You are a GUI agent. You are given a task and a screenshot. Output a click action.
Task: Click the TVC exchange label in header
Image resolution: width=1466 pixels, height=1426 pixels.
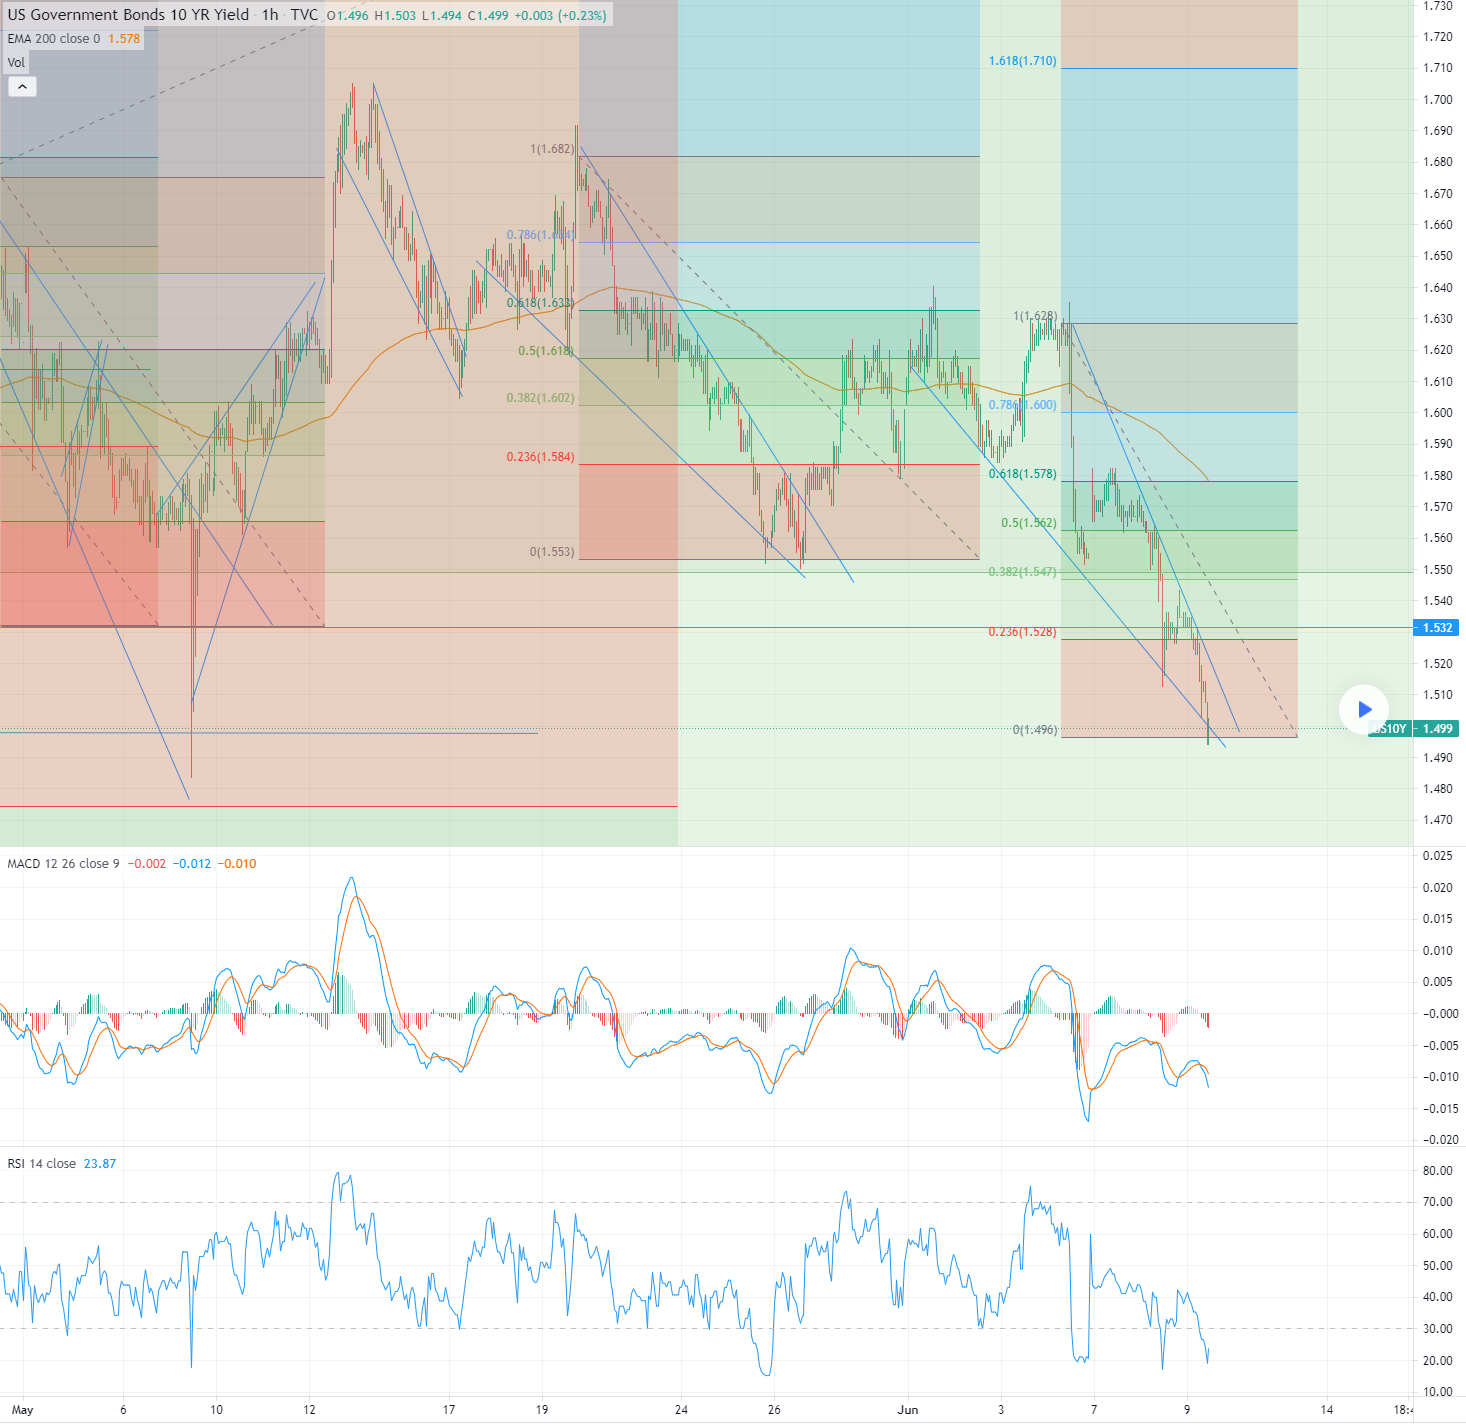[304, 15]
